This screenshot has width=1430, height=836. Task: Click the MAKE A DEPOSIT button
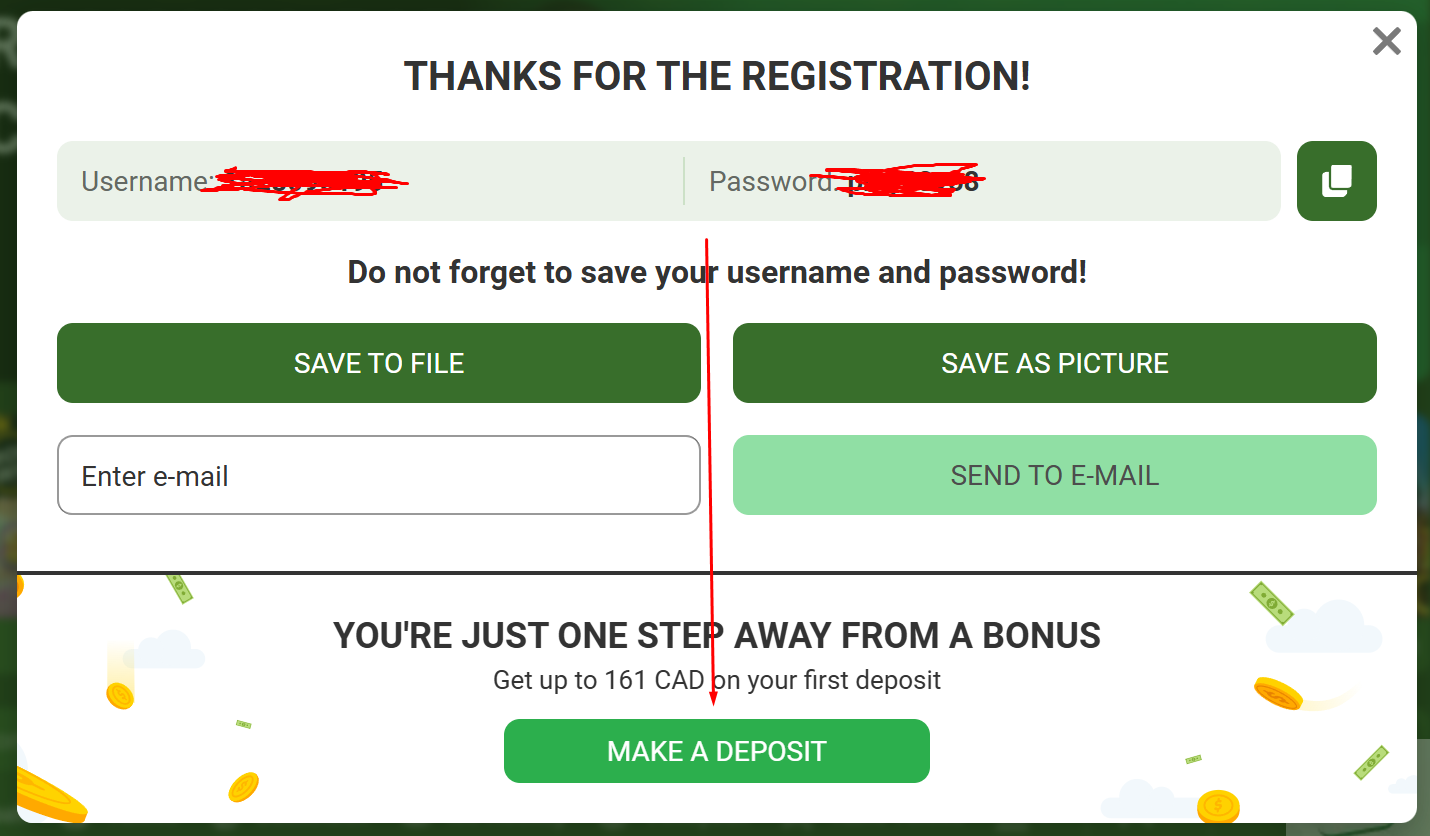tap(716, 751)
